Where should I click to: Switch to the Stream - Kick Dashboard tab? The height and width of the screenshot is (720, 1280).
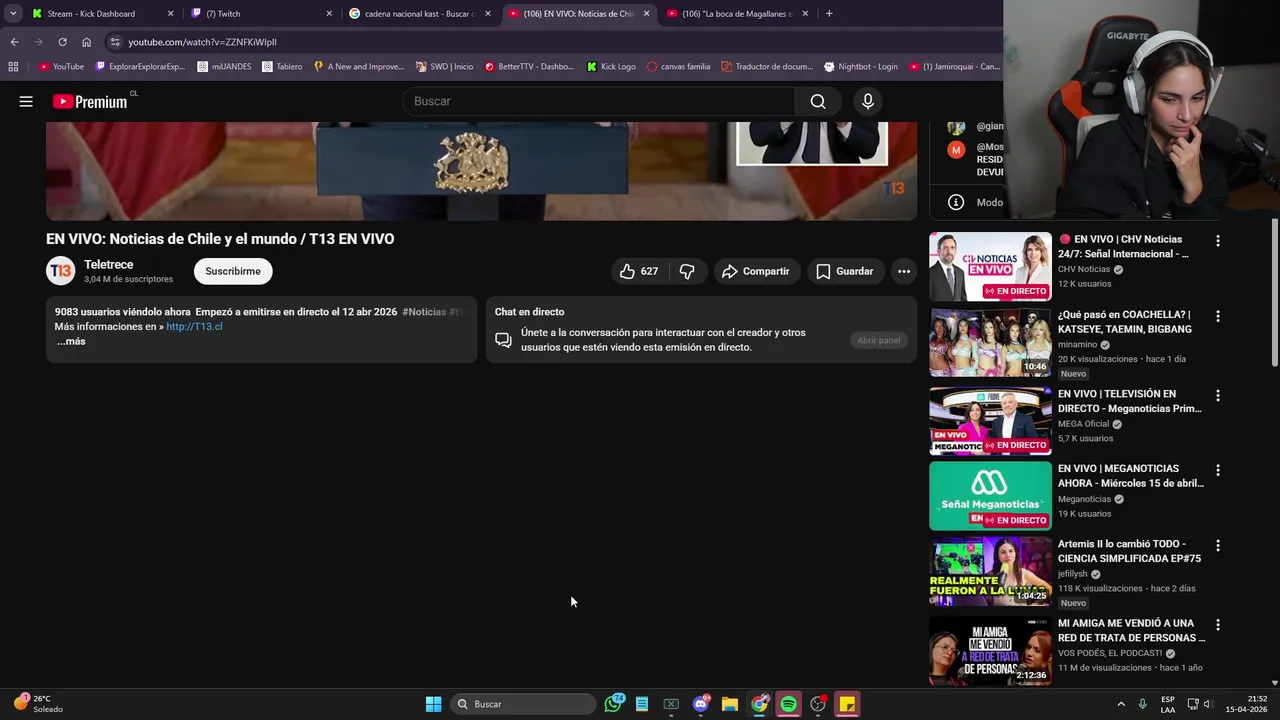point(100,14)
